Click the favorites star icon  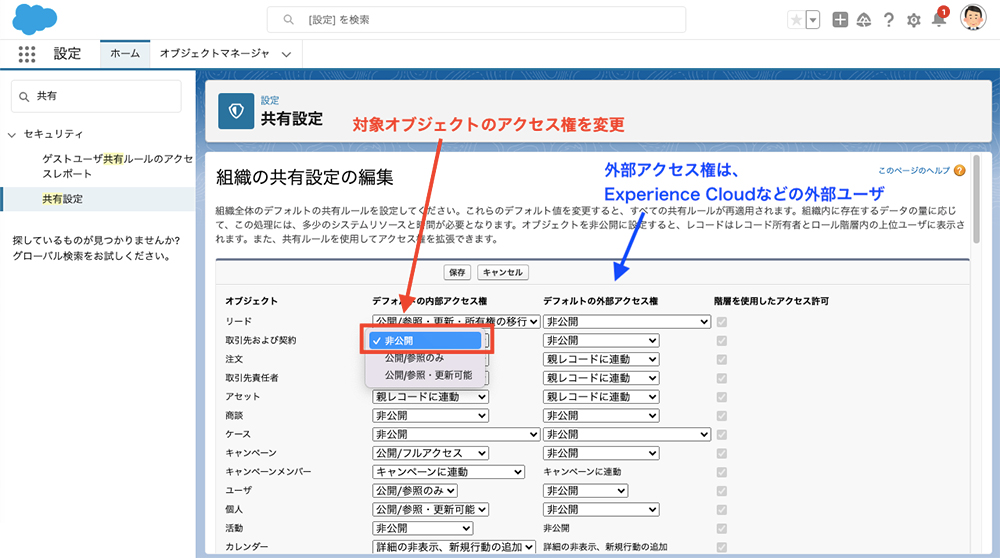[x=796, y=20]
